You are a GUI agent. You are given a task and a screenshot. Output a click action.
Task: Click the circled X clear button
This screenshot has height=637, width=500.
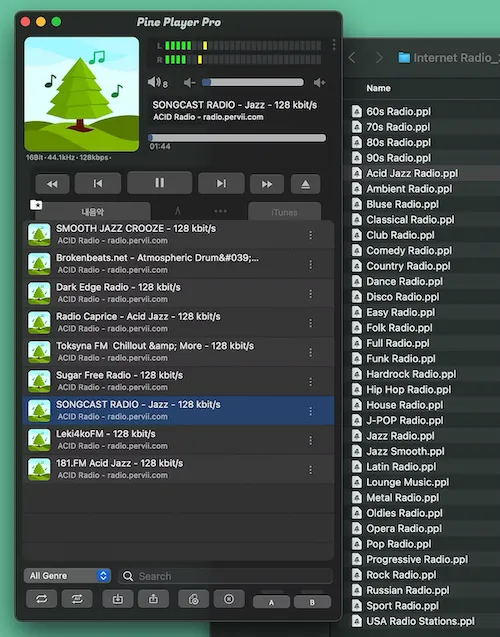(229, 599)
